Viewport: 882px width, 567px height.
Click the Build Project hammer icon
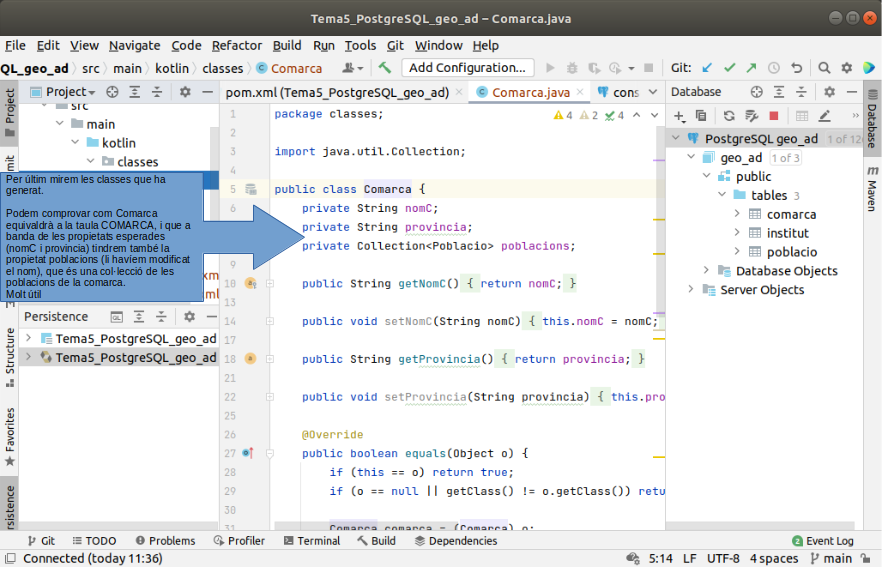[x=385, y=68]
